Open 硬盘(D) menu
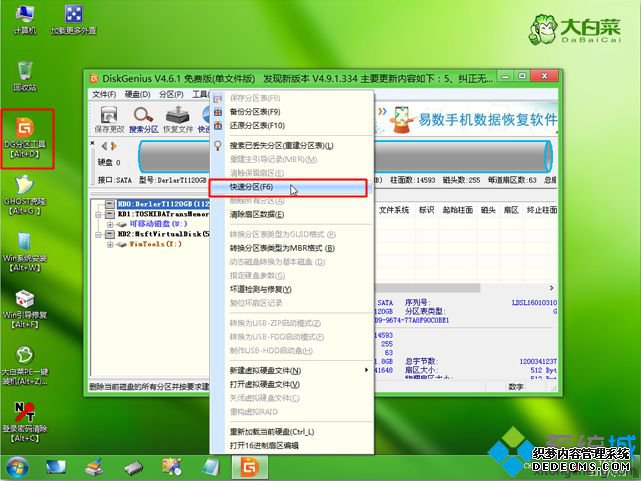This screenshot has width=641, height=481. tap(137, 94)
